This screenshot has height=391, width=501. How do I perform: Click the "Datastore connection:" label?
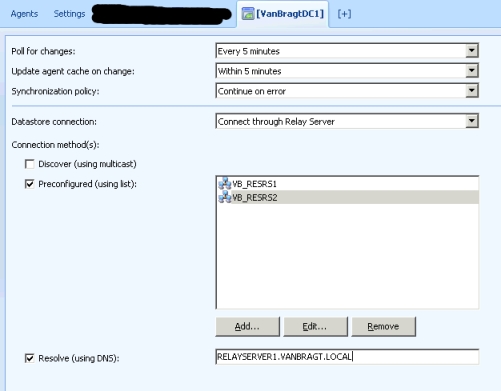tap(54, 122)
